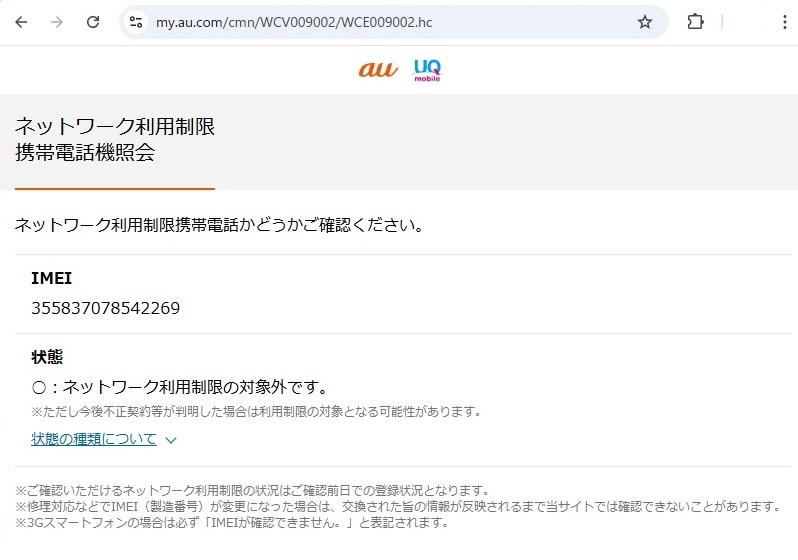Viewport: 798px width, 560px height.
Task: Click the 状態 heading
Action: coord(47,357)
